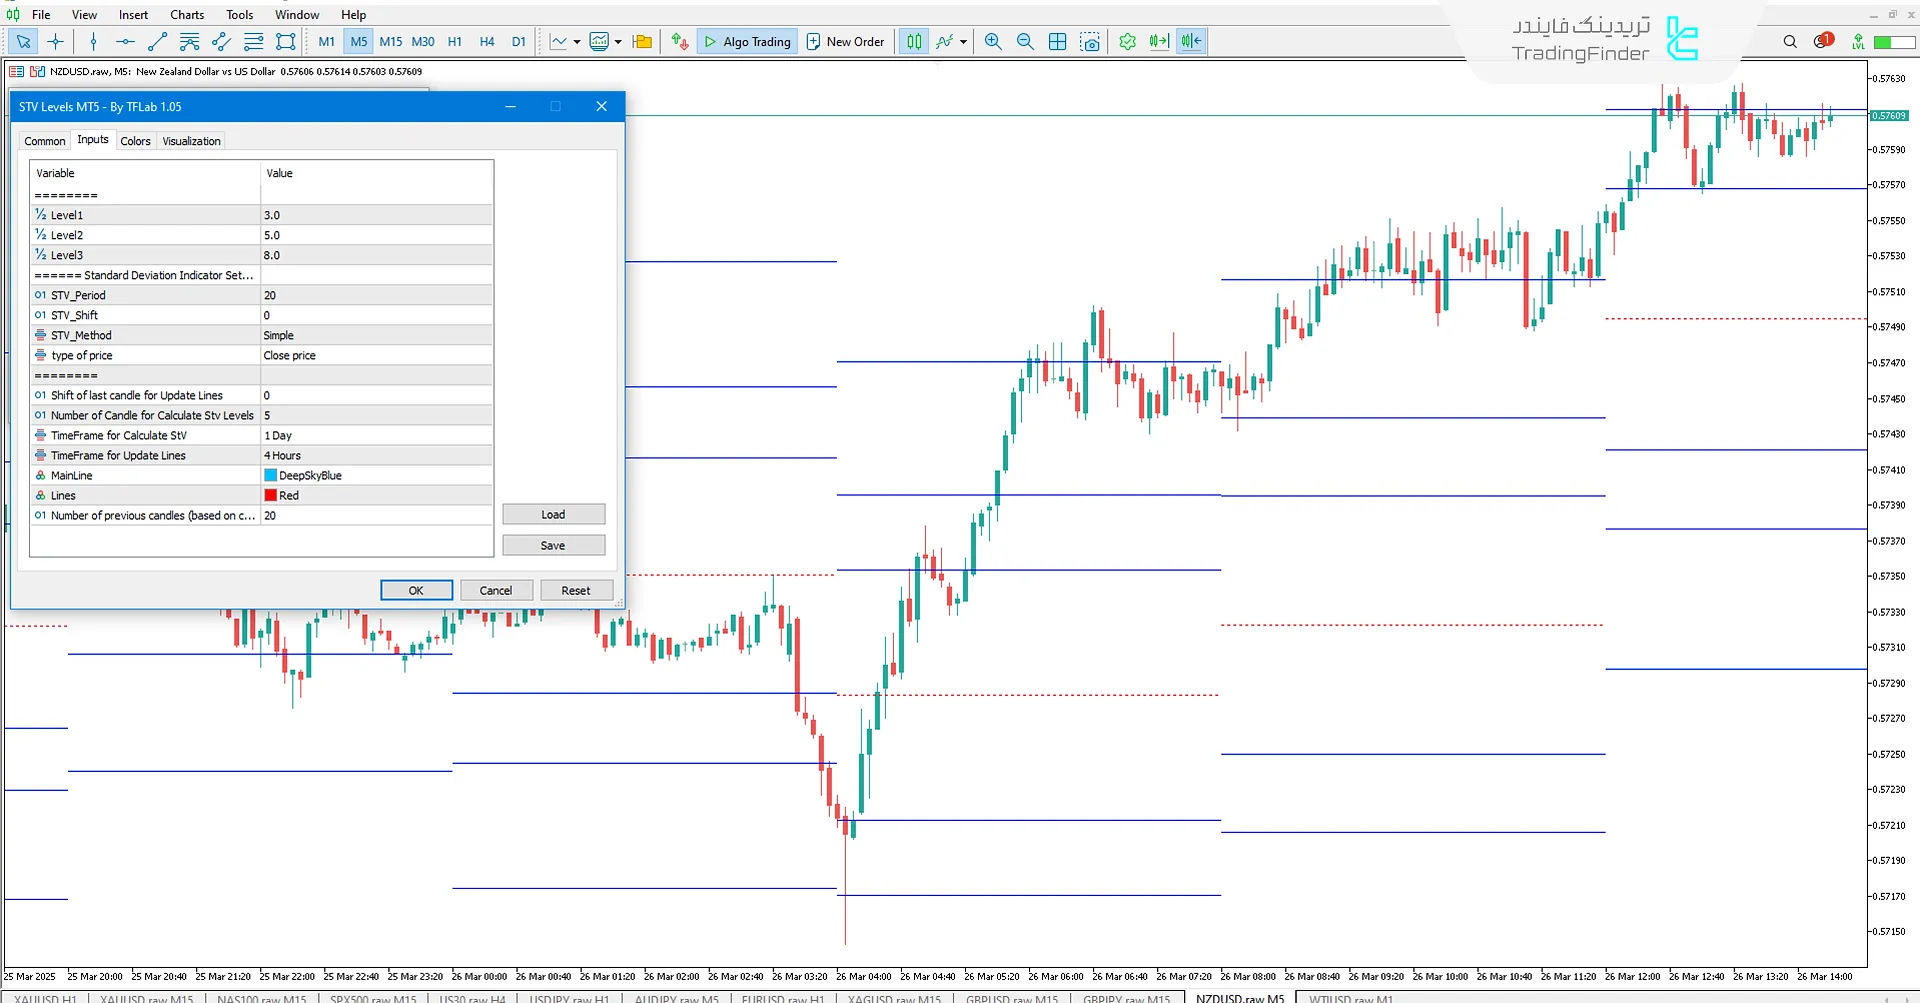Click the DeepSkyBlue MainLine color swatch
1920x1003 pixels.
tap(271, 475)
